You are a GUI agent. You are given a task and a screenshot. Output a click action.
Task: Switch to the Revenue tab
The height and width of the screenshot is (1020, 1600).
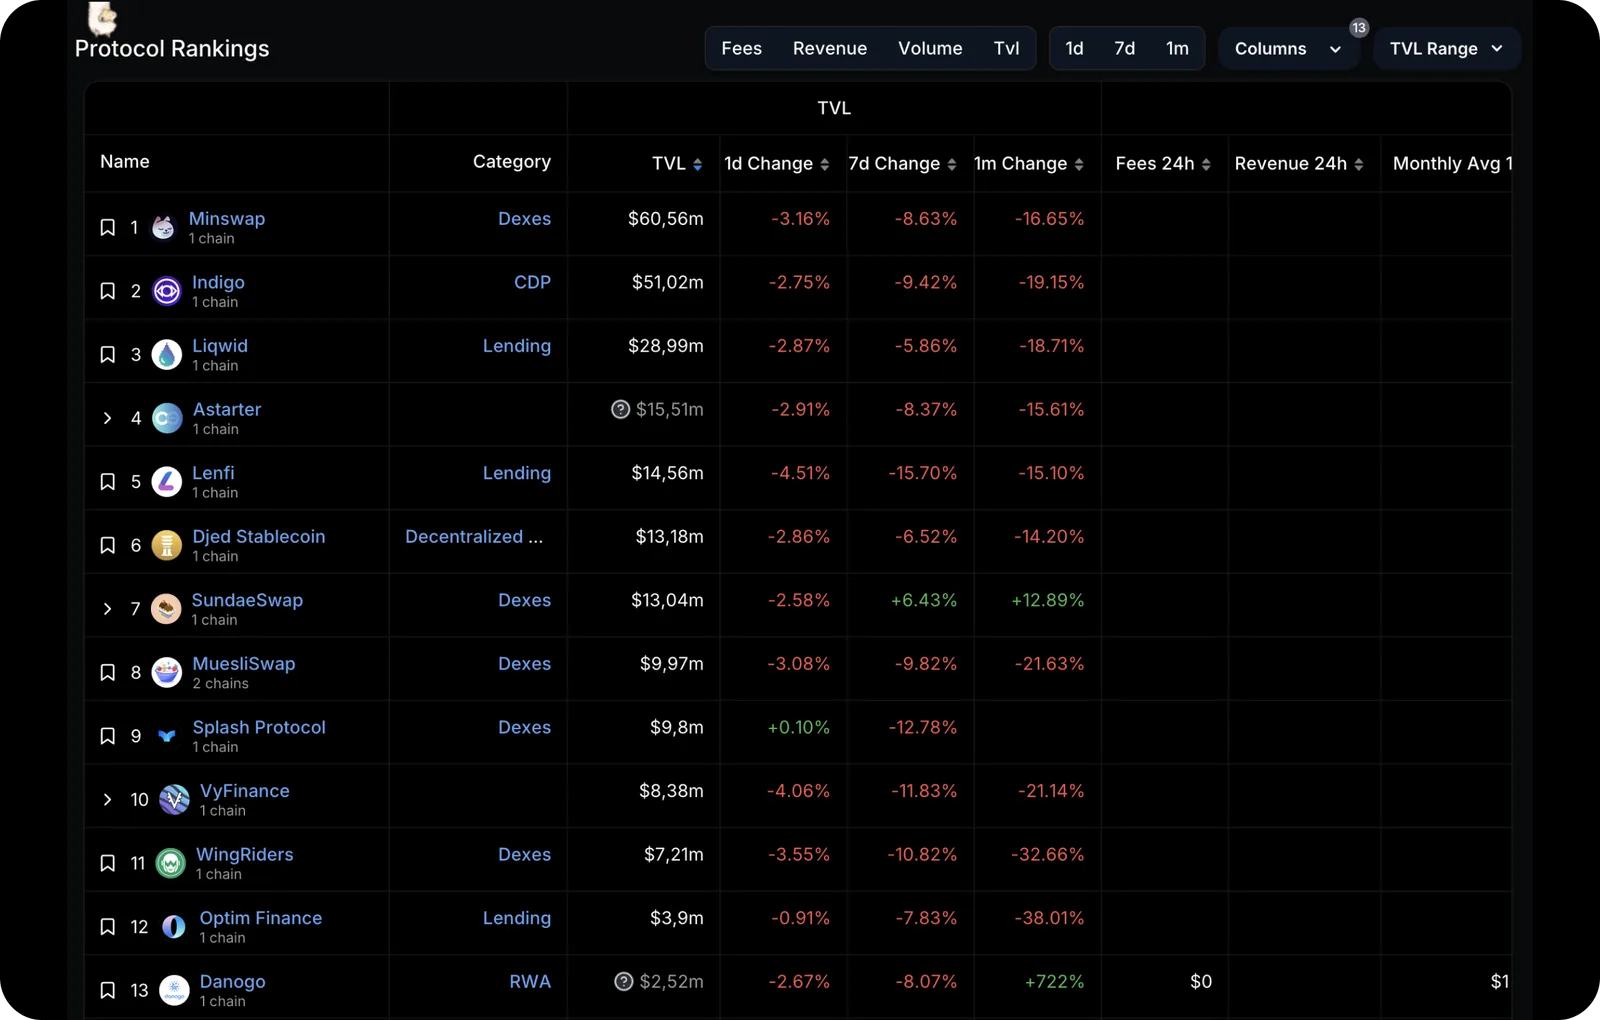point(830,49)
